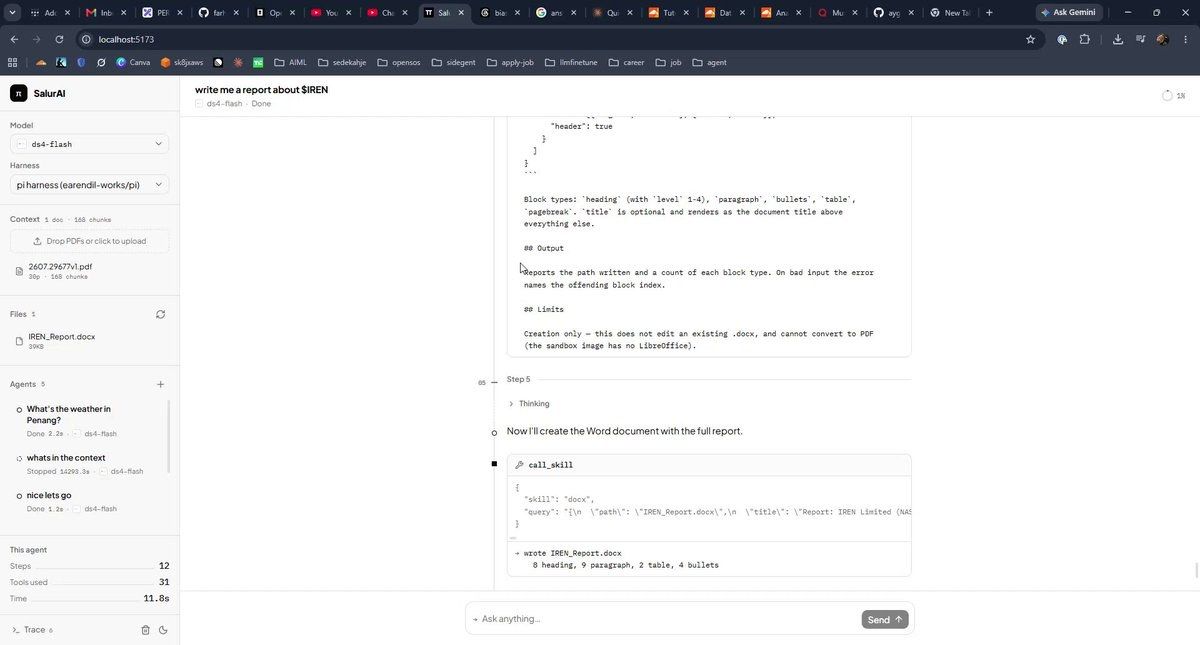
Task: Expand the Trace panel
Action: point(32,630)
